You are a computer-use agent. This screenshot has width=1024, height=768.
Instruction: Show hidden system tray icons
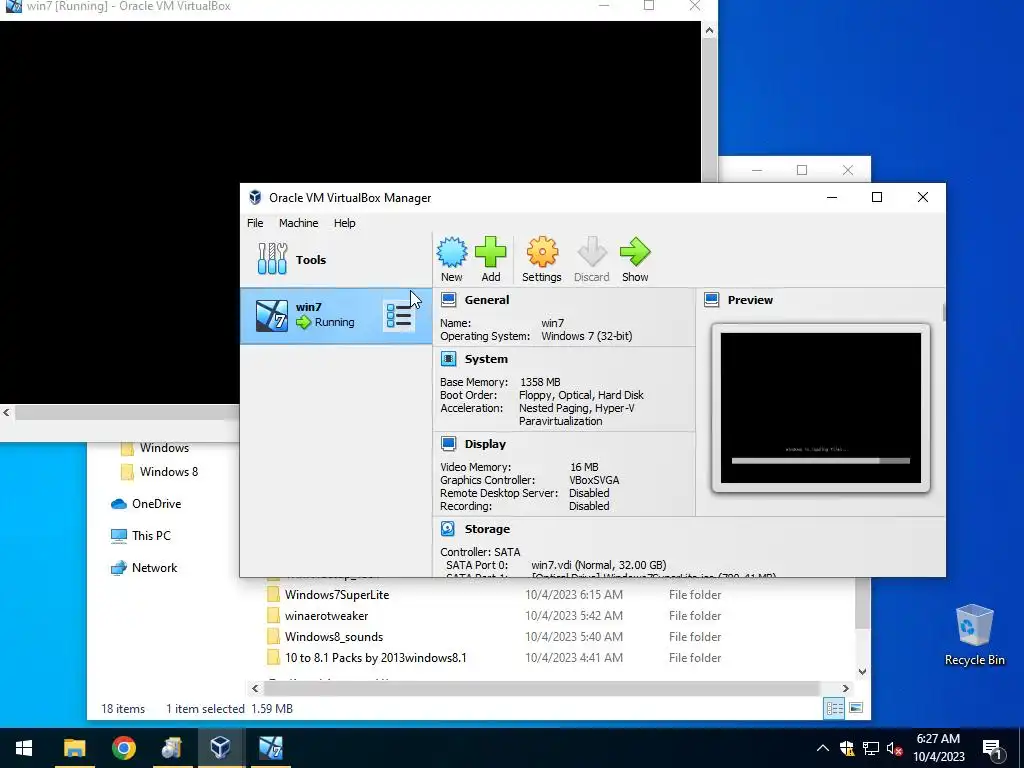tap(823, 748)
